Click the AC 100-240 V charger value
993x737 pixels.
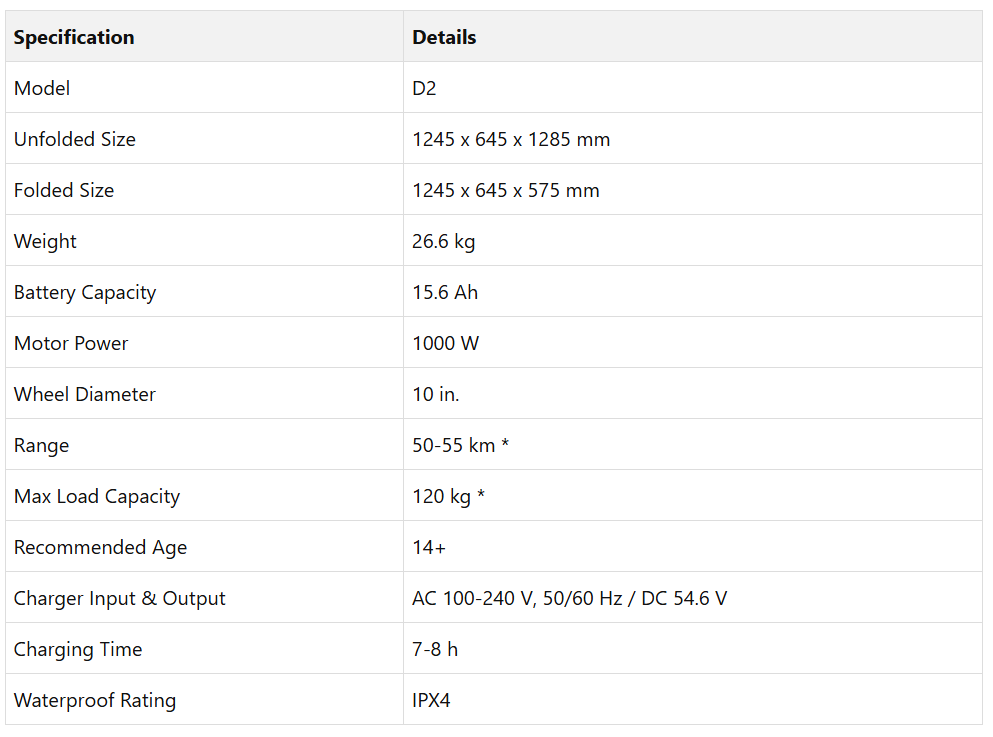[x=569, y=598]
